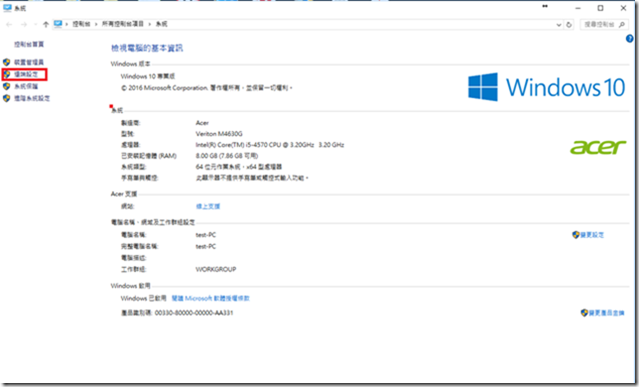Click shield icon next to 變更設定
Screen dimensions: 639x387
pos(575,235)
